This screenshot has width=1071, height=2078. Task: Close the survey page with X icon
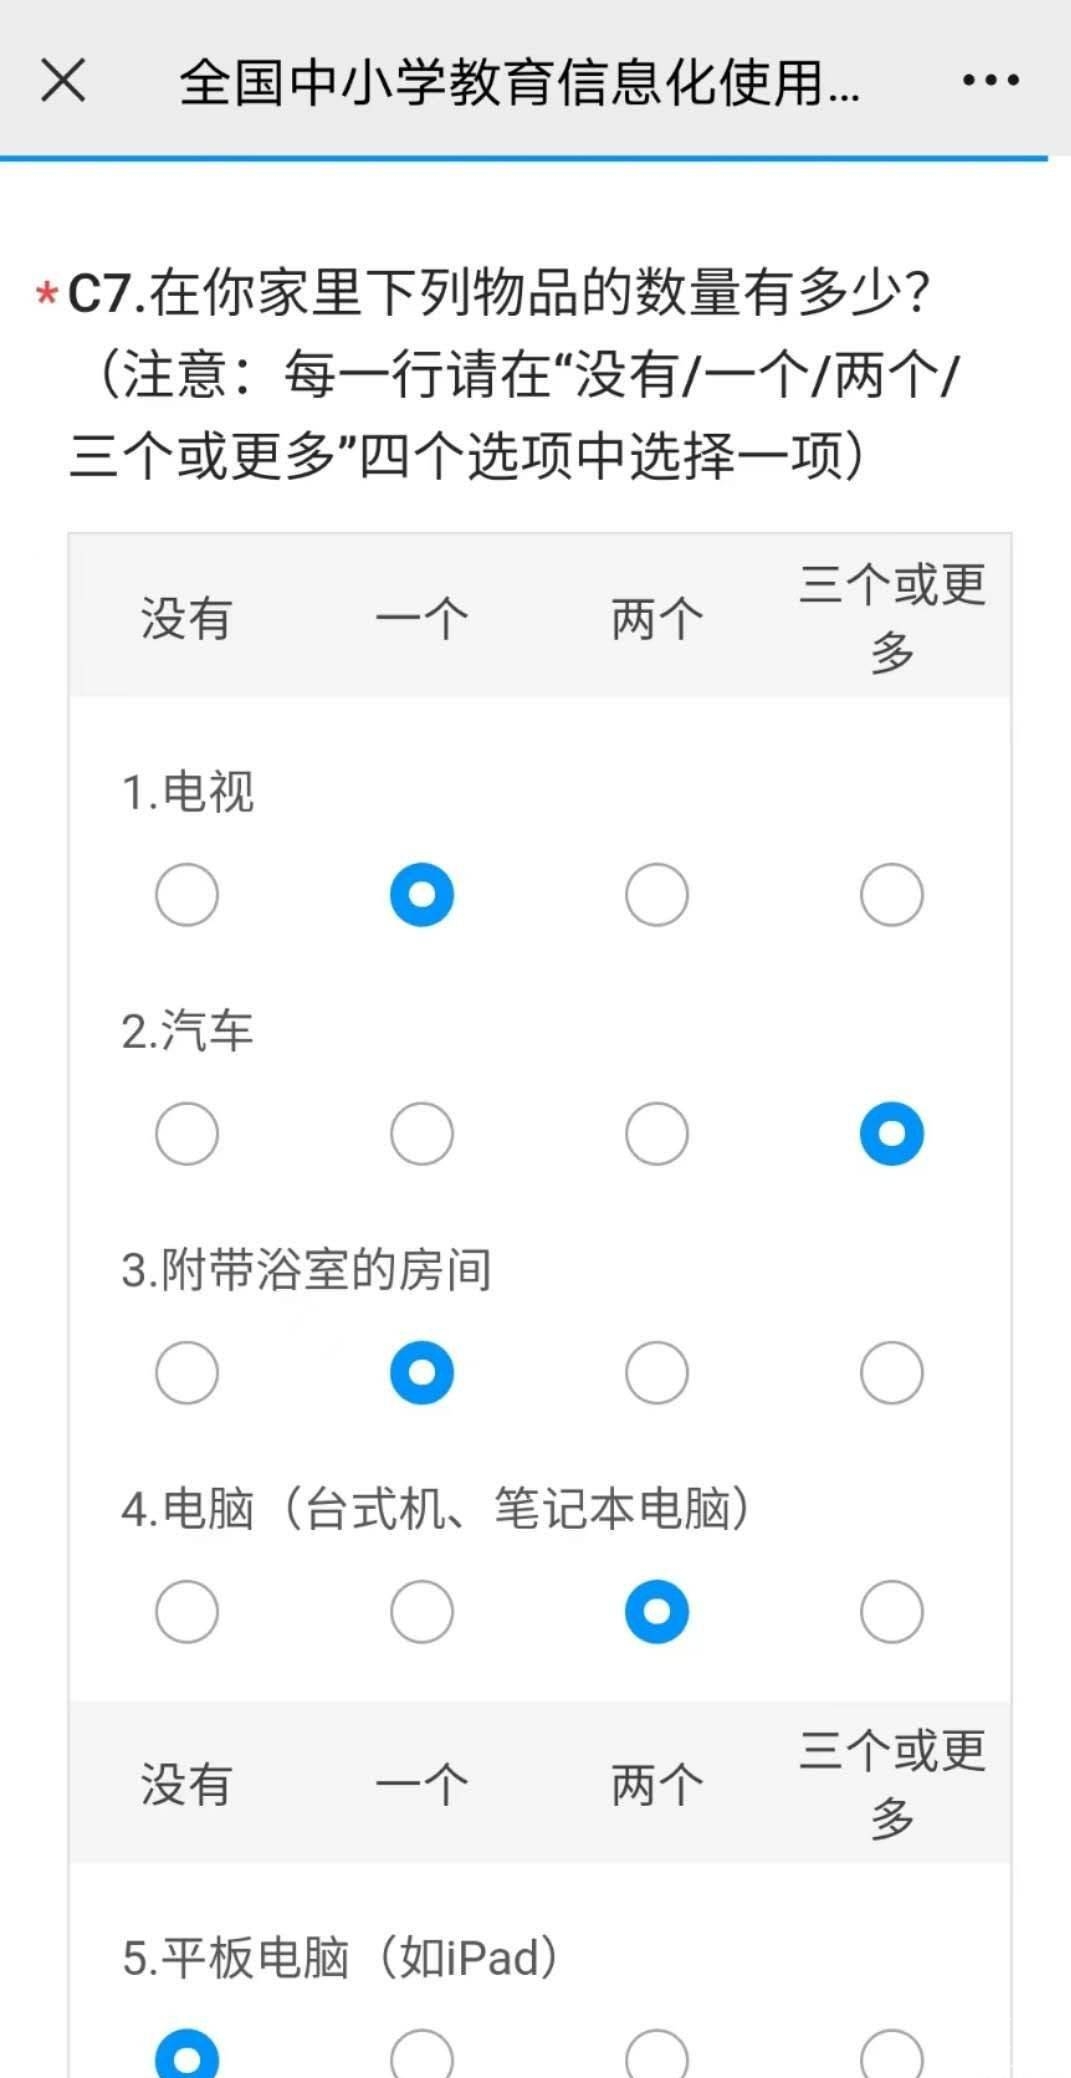63,80
